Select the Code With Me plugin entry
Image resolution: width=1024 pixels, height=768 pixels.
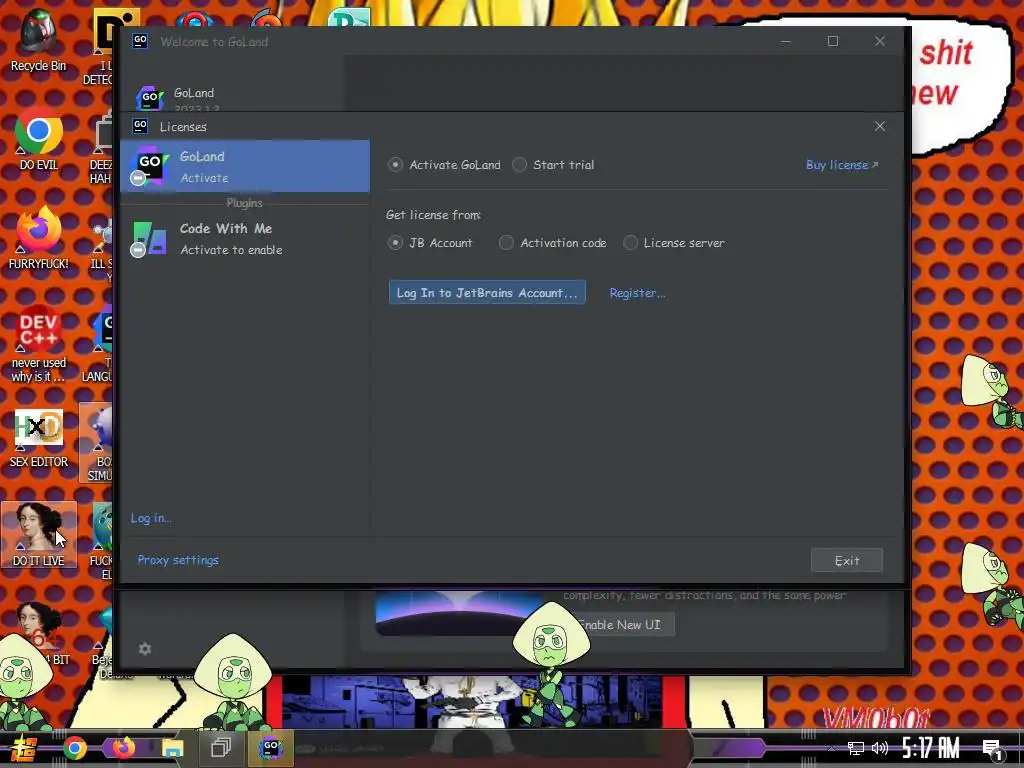(x=245, y=238)
